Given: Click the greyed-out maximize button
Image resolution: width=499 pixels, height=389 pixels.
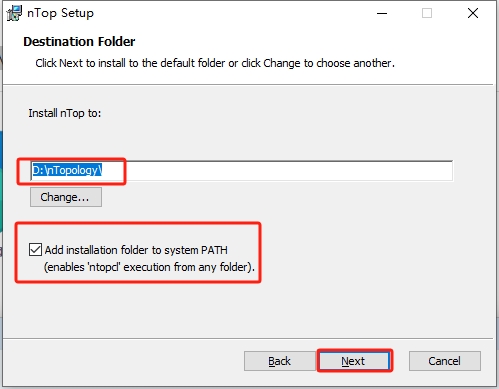Looking at the screenshot, I should (427, 13).
